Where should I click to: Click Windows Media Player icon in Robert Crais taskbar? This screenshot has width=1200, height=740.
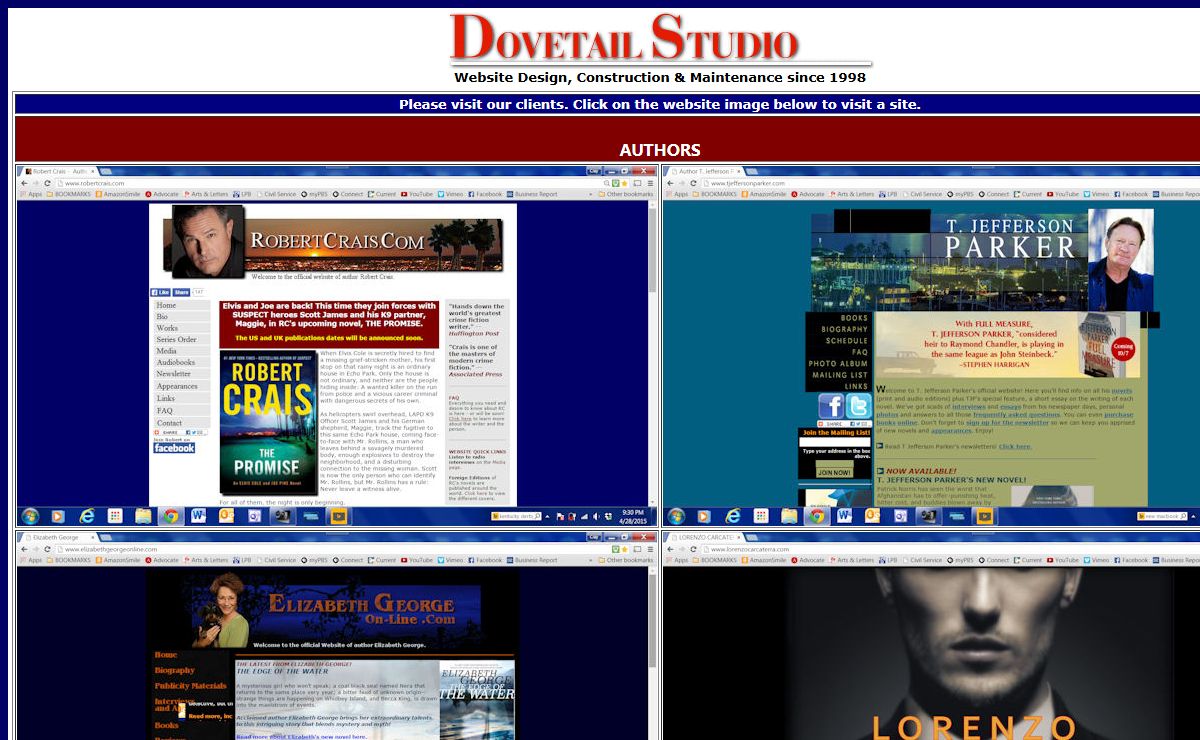tap(58, 516)
